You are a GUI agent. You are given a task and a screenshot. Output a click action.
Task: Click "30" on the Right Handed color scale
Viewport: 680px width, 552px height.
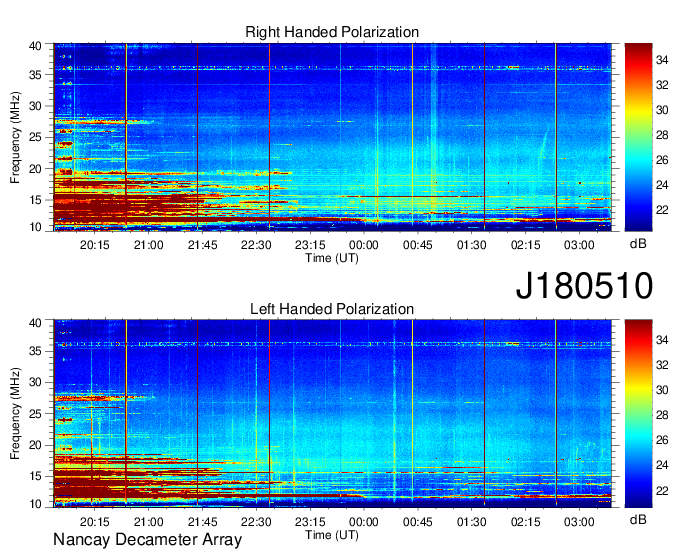[x=662, y=111]
